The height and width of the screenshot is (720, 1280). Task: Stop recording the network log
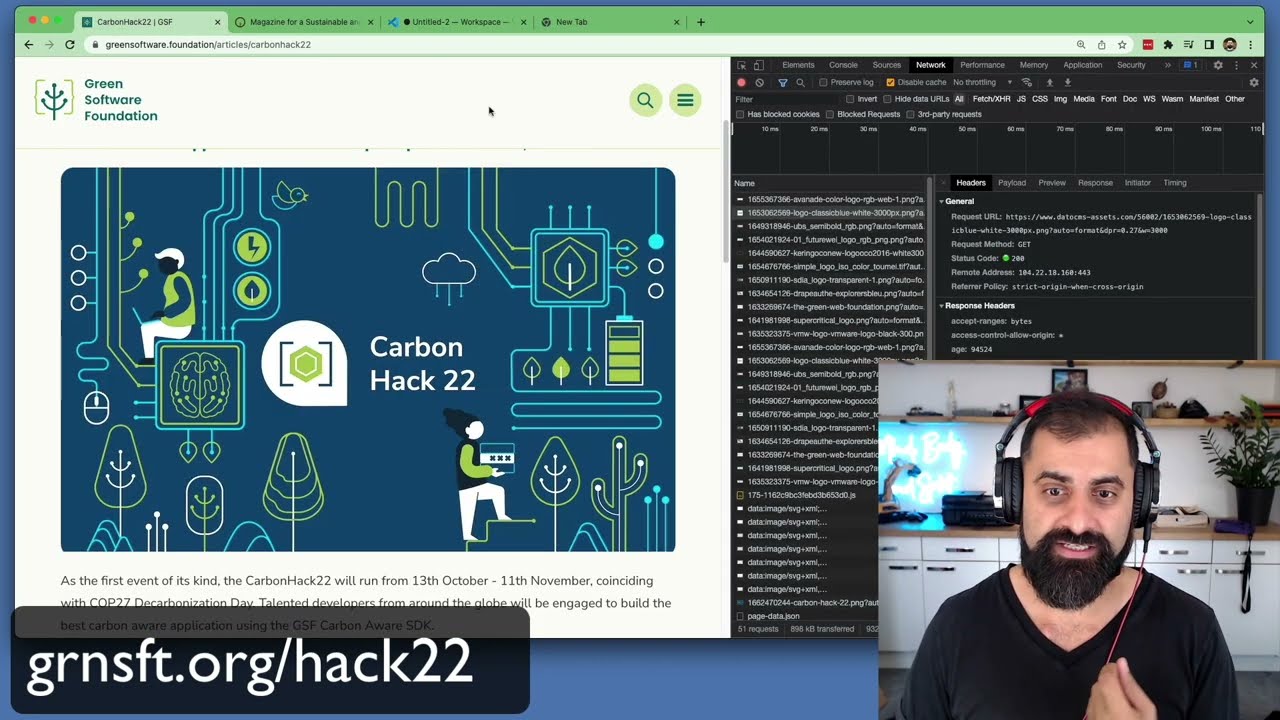741,82
